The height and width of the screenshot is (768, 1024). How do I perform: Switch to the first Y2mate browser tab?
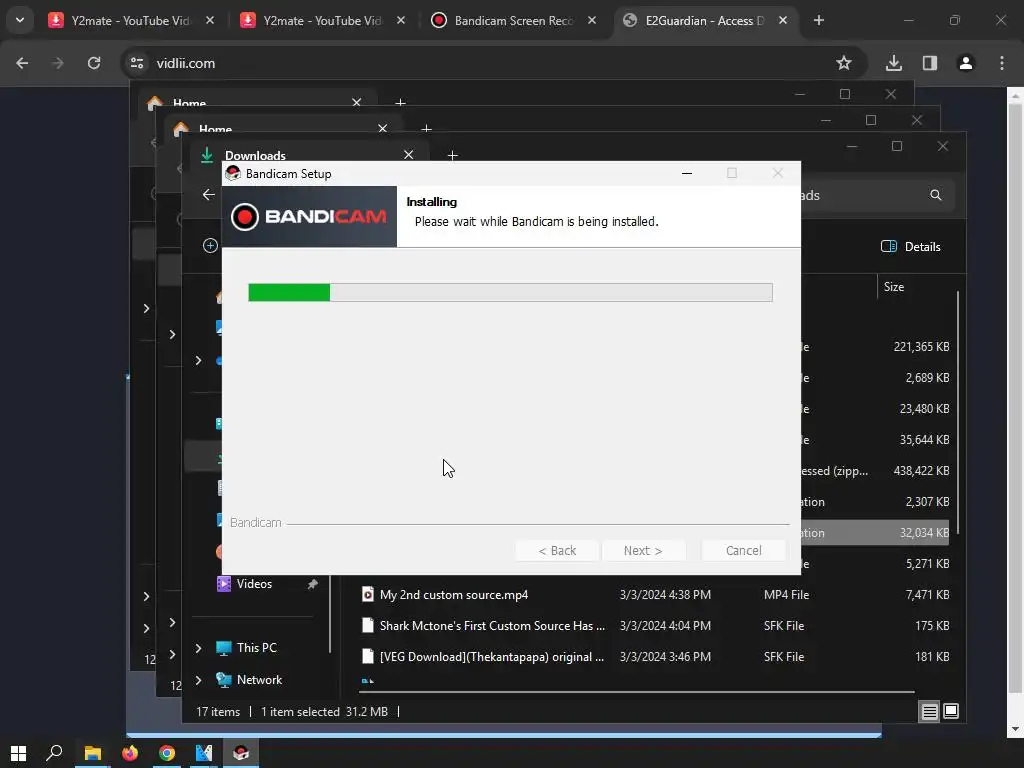click(131, 20)
